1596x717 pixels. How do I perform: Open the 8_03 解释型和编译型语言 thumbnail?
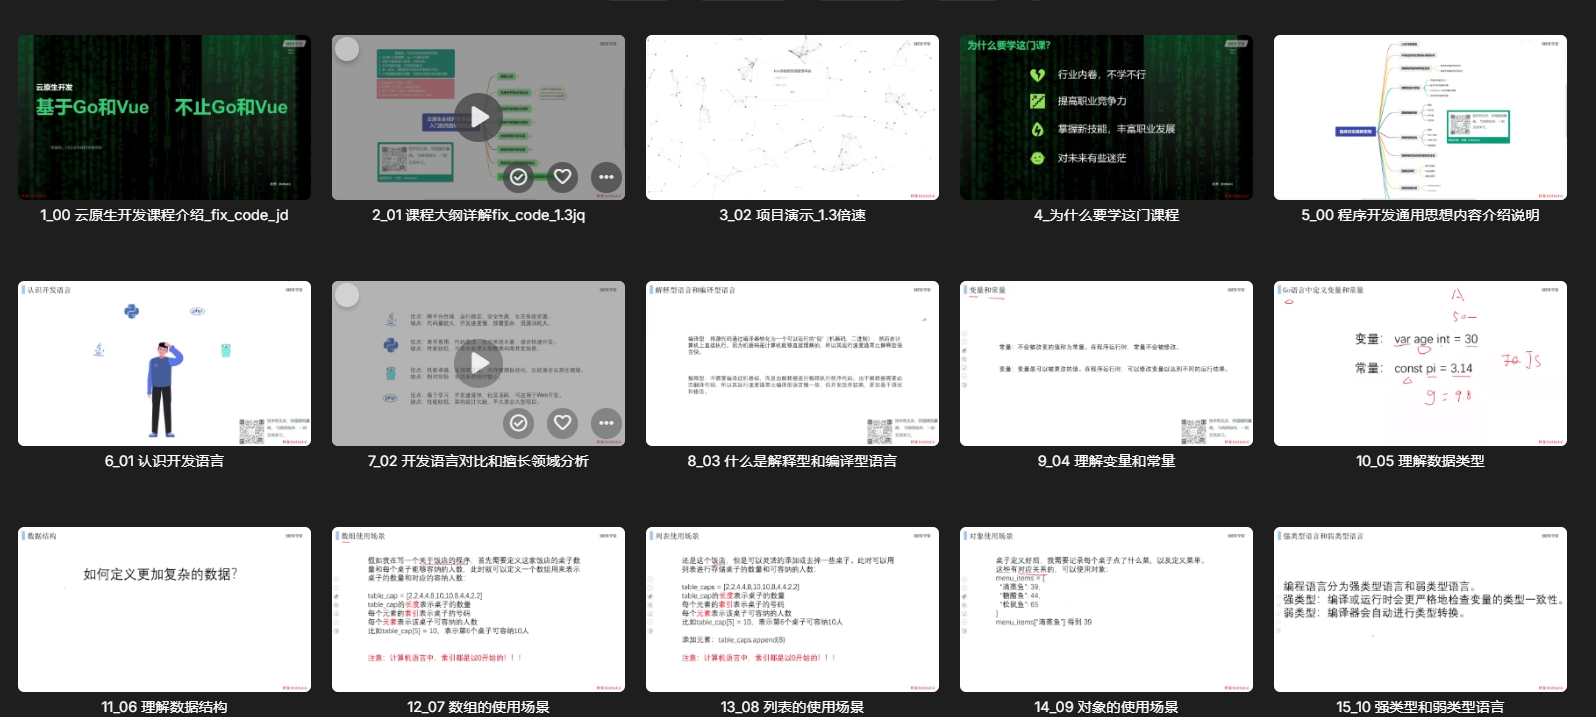coord(792,364)
